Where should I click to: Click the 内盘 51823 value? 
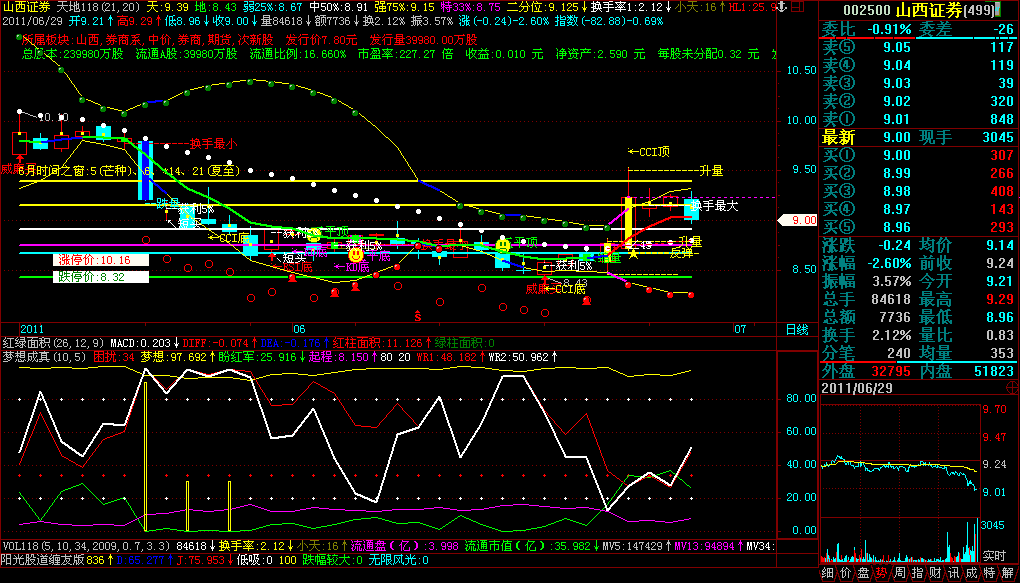(993, 371)
